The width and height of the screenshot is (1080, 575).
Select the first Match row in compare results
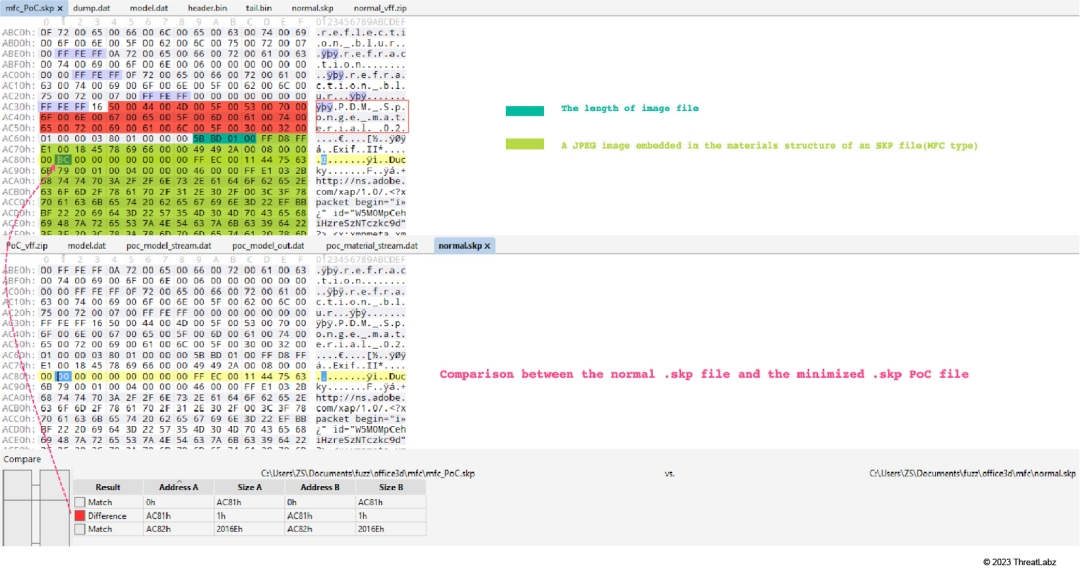tap(100, 503)
